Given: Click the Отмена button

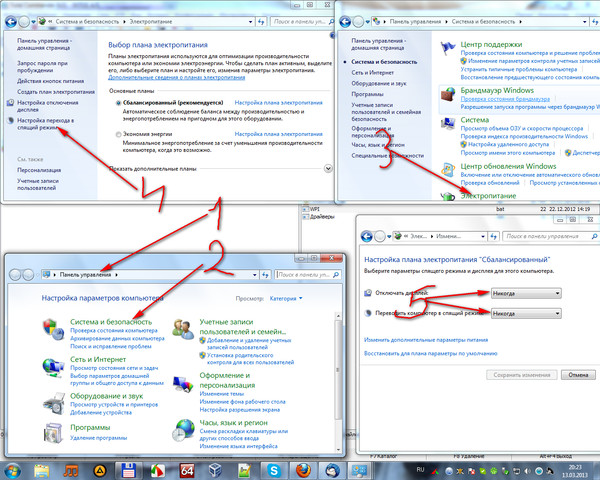Looking at the screenshot, I should click(x=578, y=375).
